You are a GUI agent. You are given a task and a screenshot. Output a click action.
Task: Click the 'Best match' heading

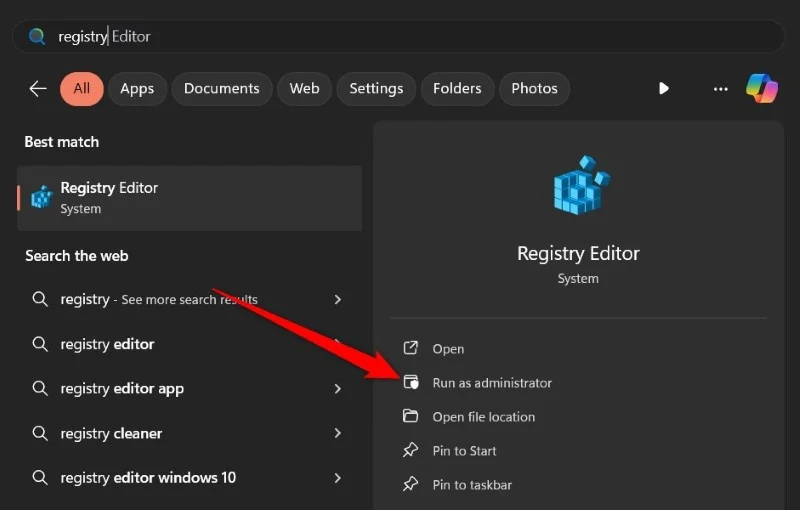pos(62,142)
